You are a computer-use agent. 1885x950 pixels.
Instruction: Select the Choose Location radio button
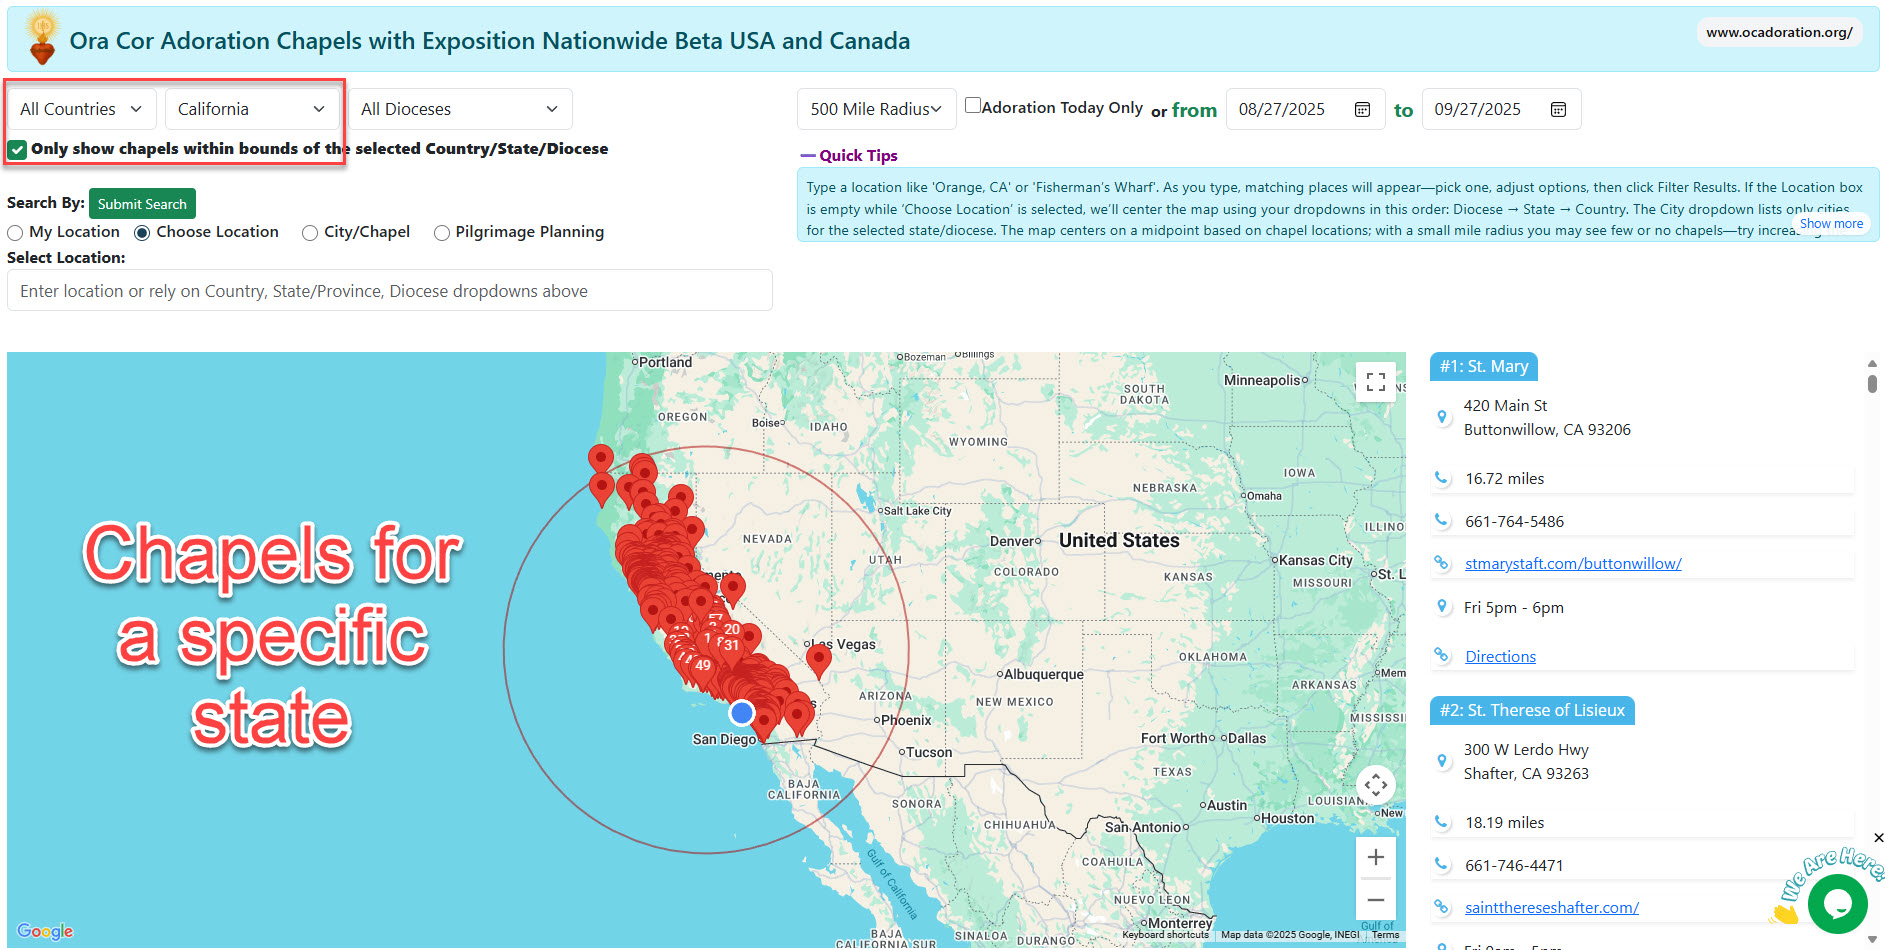point(142,233)
